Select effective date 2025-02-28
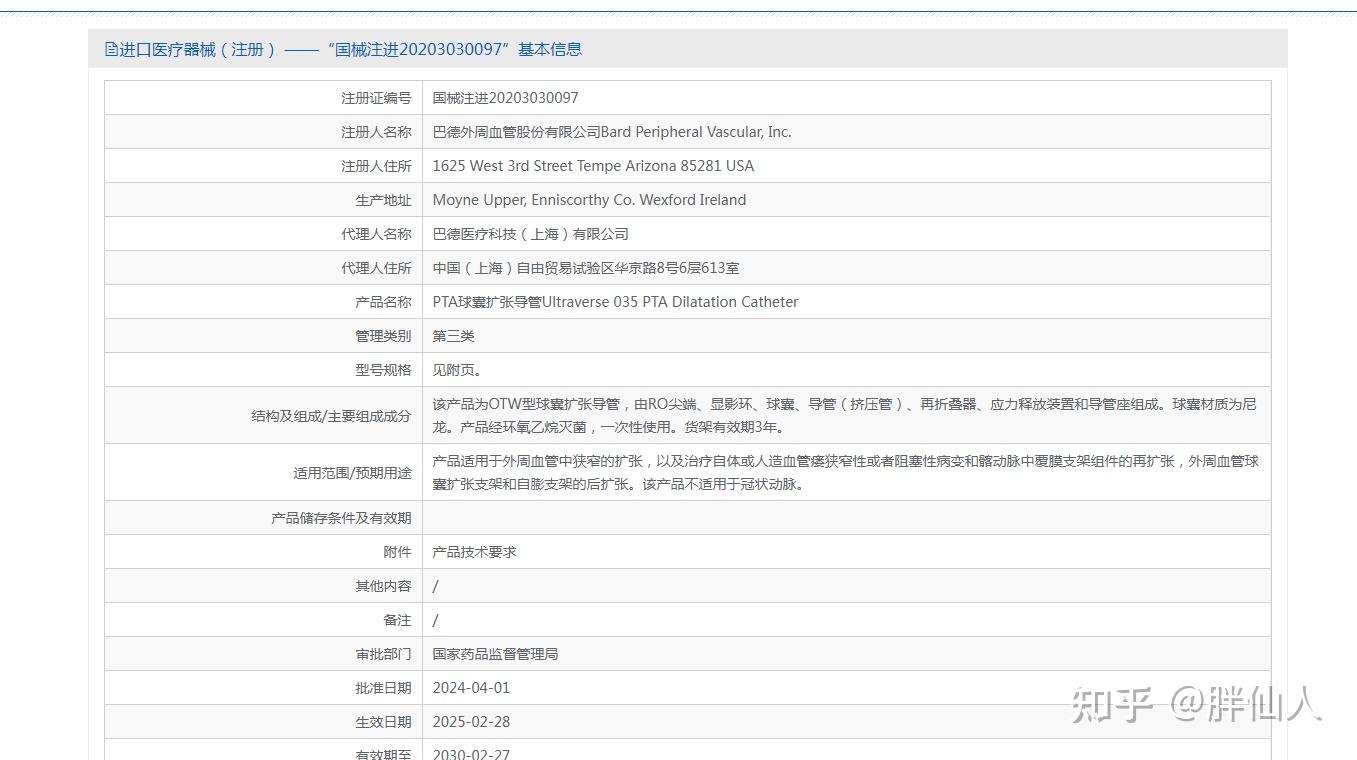This screenshot has height=760, width=1357. [471, 722]
